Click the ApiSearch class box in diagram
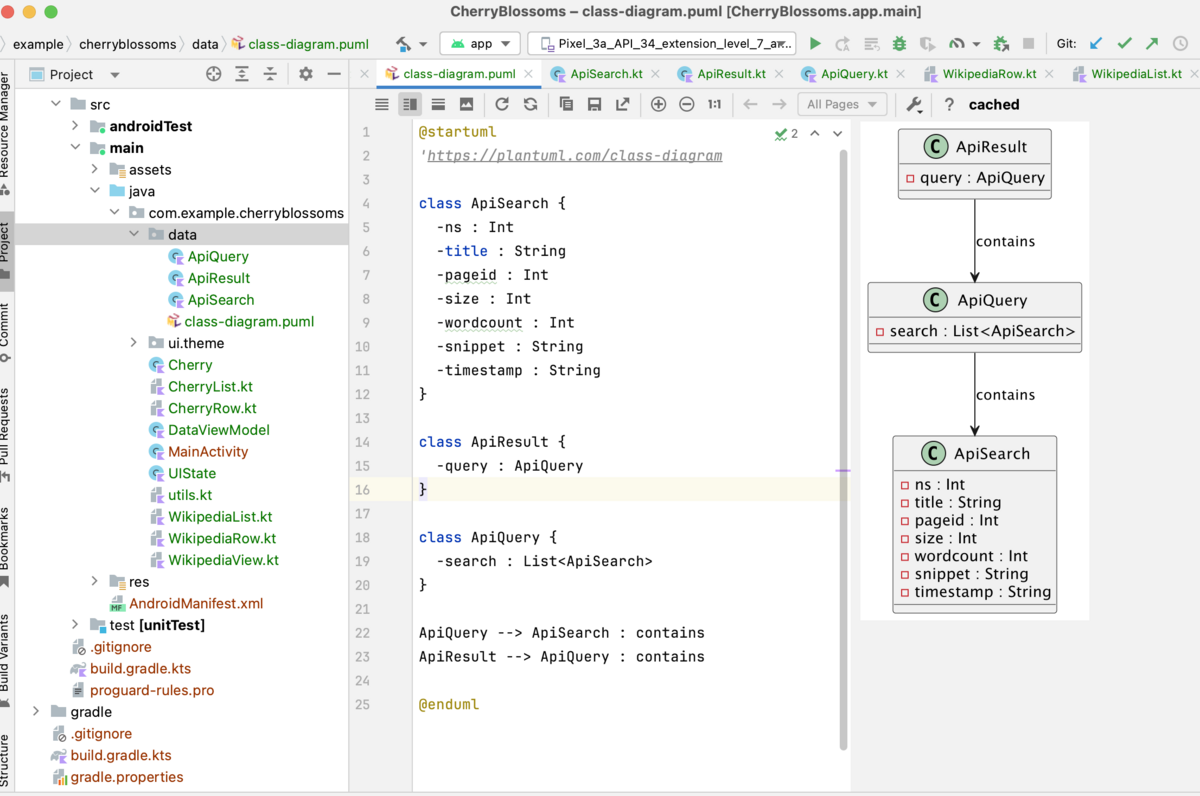This screenshot has width=1200, height=796. 975,524
